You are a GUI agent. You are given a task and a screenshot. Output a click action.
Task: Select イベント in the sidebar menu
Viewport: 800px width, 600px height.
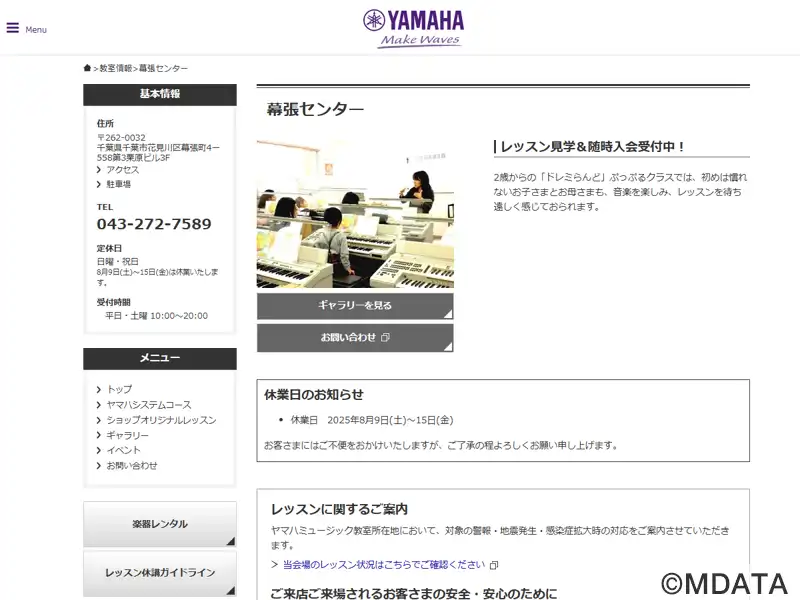pyautogui.click(x=123, y=451)
